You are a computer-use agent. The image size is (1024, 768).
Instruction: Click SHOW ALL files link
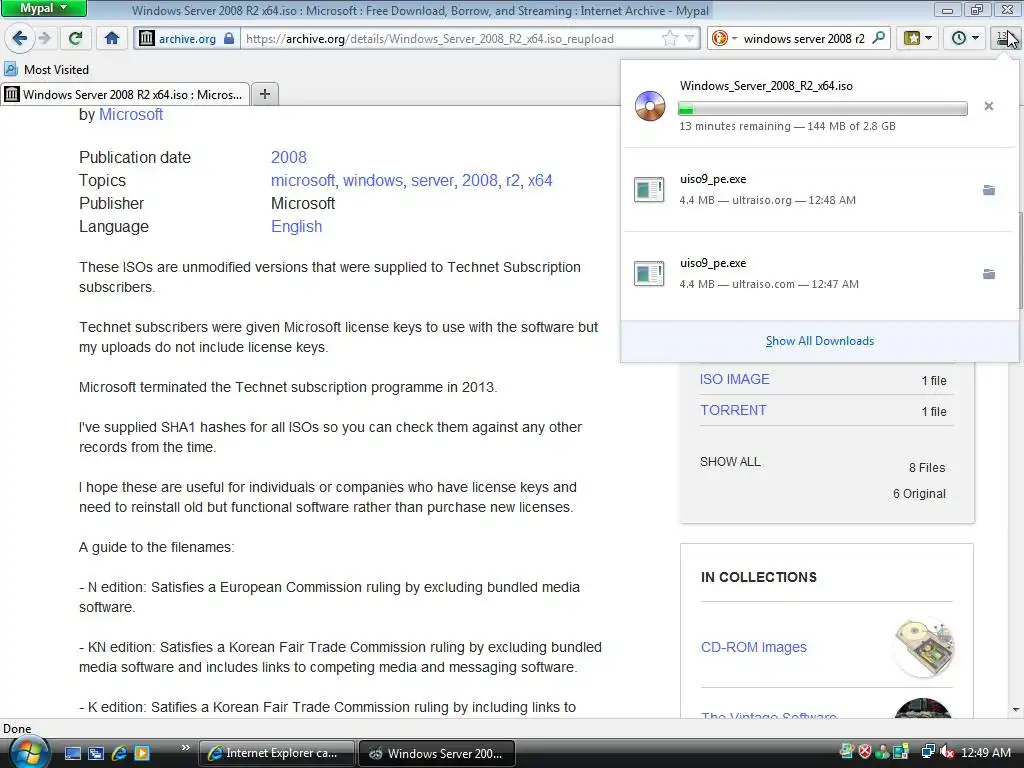pos(730,462)
